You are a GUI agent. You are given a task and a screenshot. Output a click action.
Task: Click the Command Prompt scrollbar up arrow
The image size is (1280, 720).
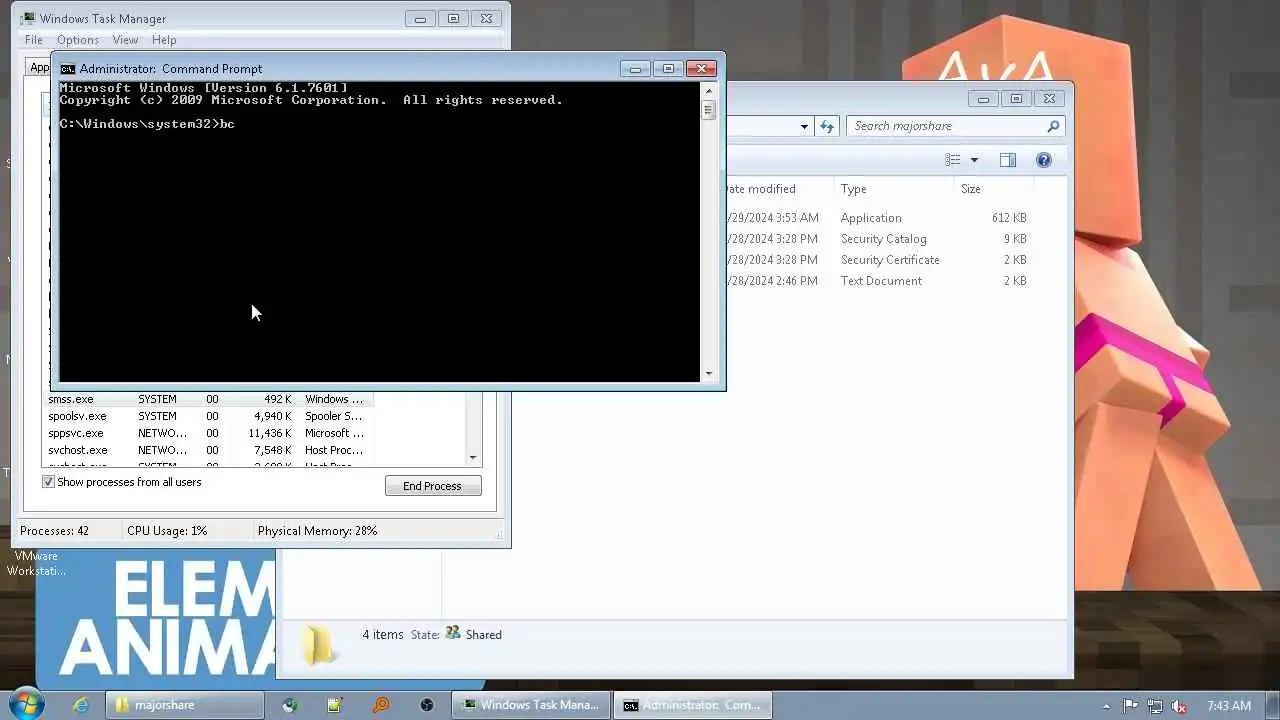tap(709, 91)
